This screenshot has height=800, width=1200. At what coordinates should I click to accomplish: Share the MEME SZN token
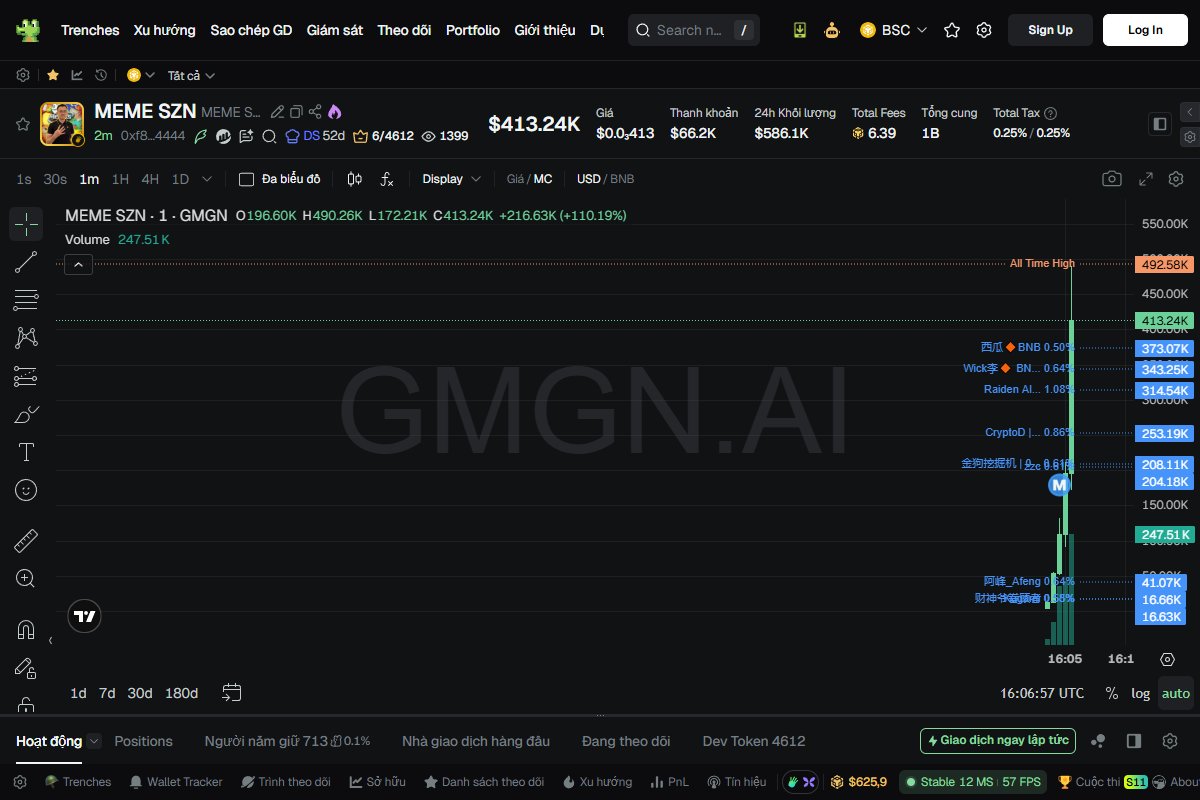(x=315, y=112)
